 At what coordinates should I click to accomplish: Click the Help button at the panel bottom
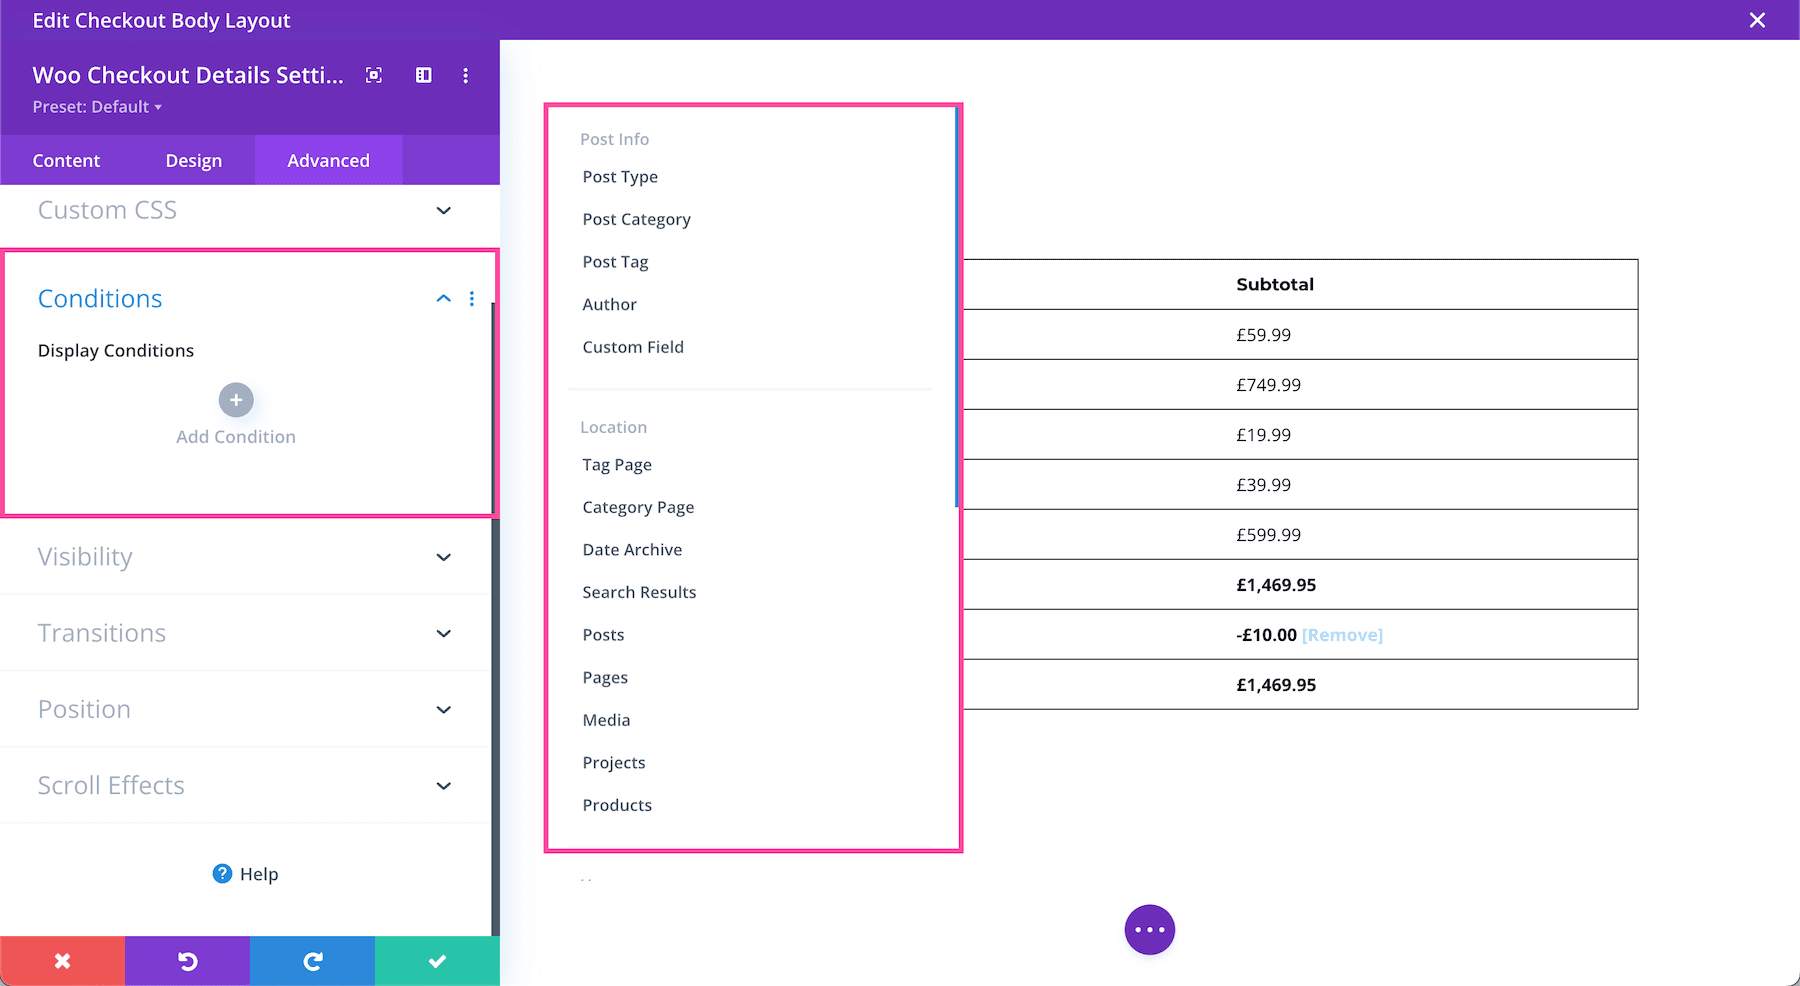coord(245,873)
